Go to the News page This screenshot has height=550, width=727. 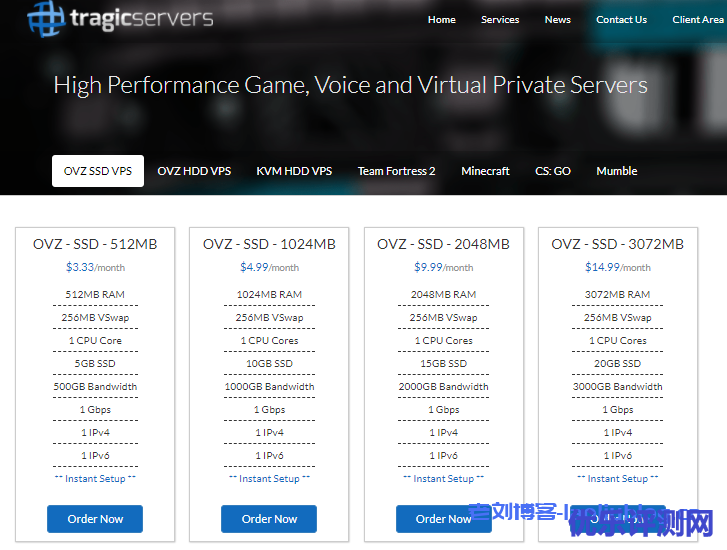point(557,19)
